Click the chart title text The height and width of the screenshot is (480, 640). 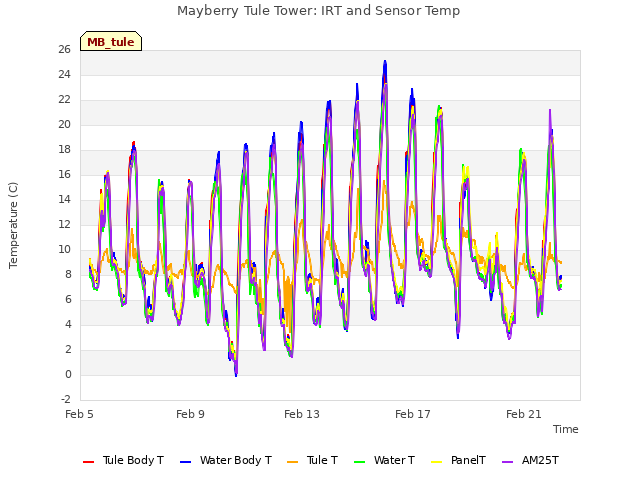(318, 11)
